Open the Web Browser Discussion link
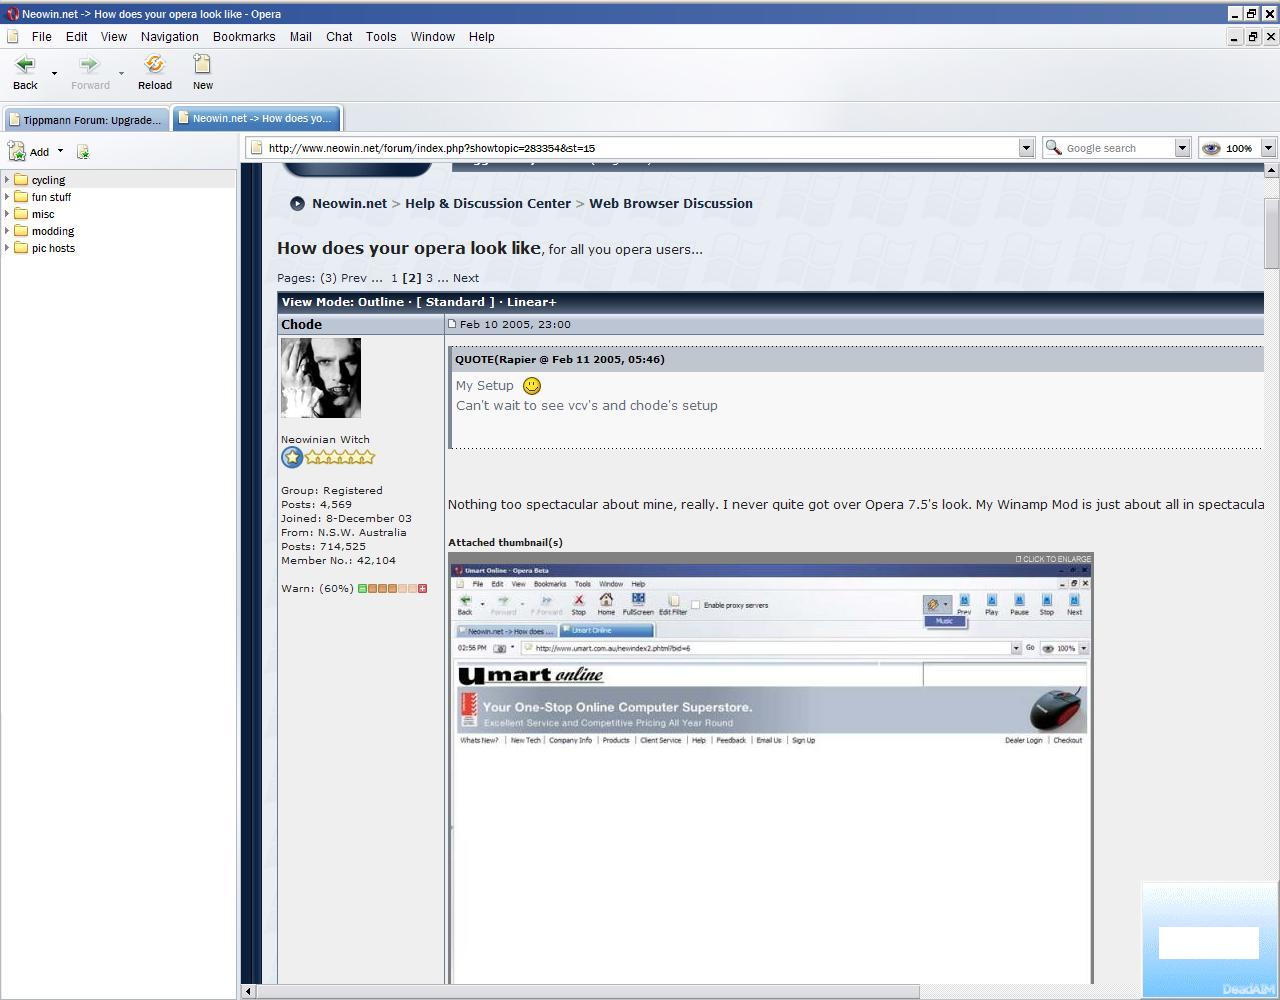Viewport: 1280px width, 1000px height. [x=671, y=203]
